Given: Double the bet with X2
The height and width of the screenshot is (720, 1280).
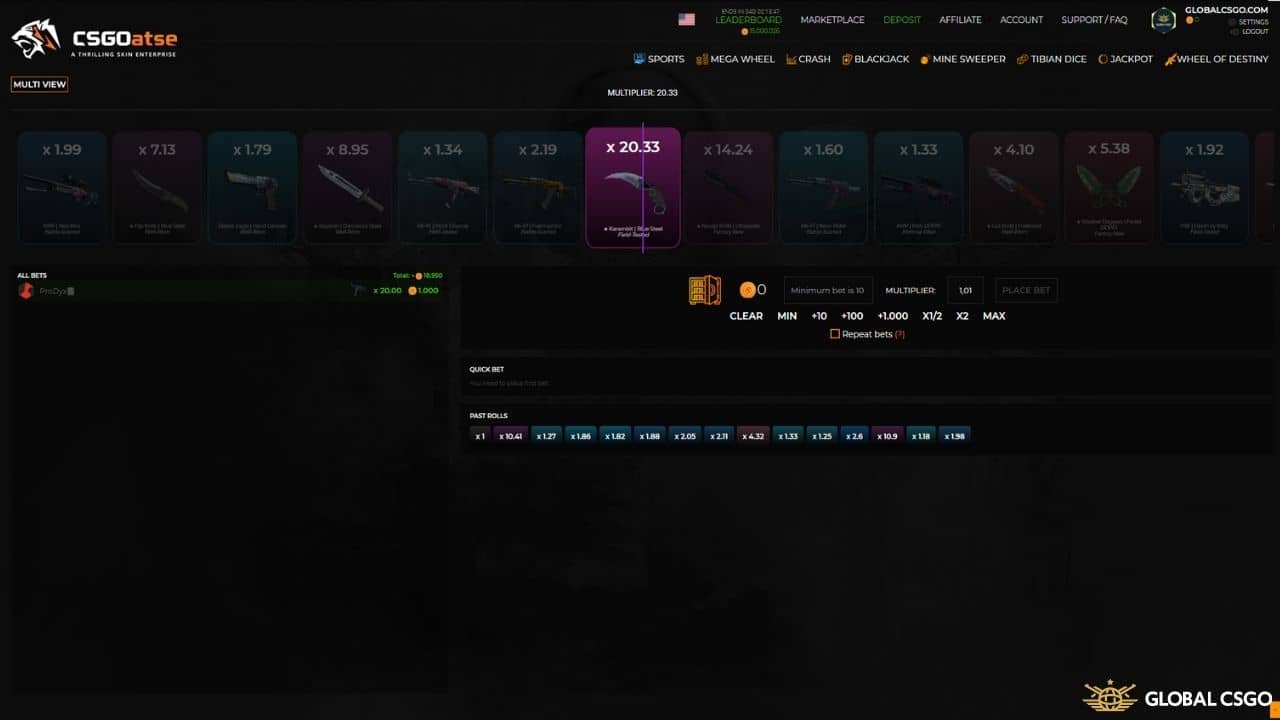Looking at the screenshot, I should coord(962,316).
